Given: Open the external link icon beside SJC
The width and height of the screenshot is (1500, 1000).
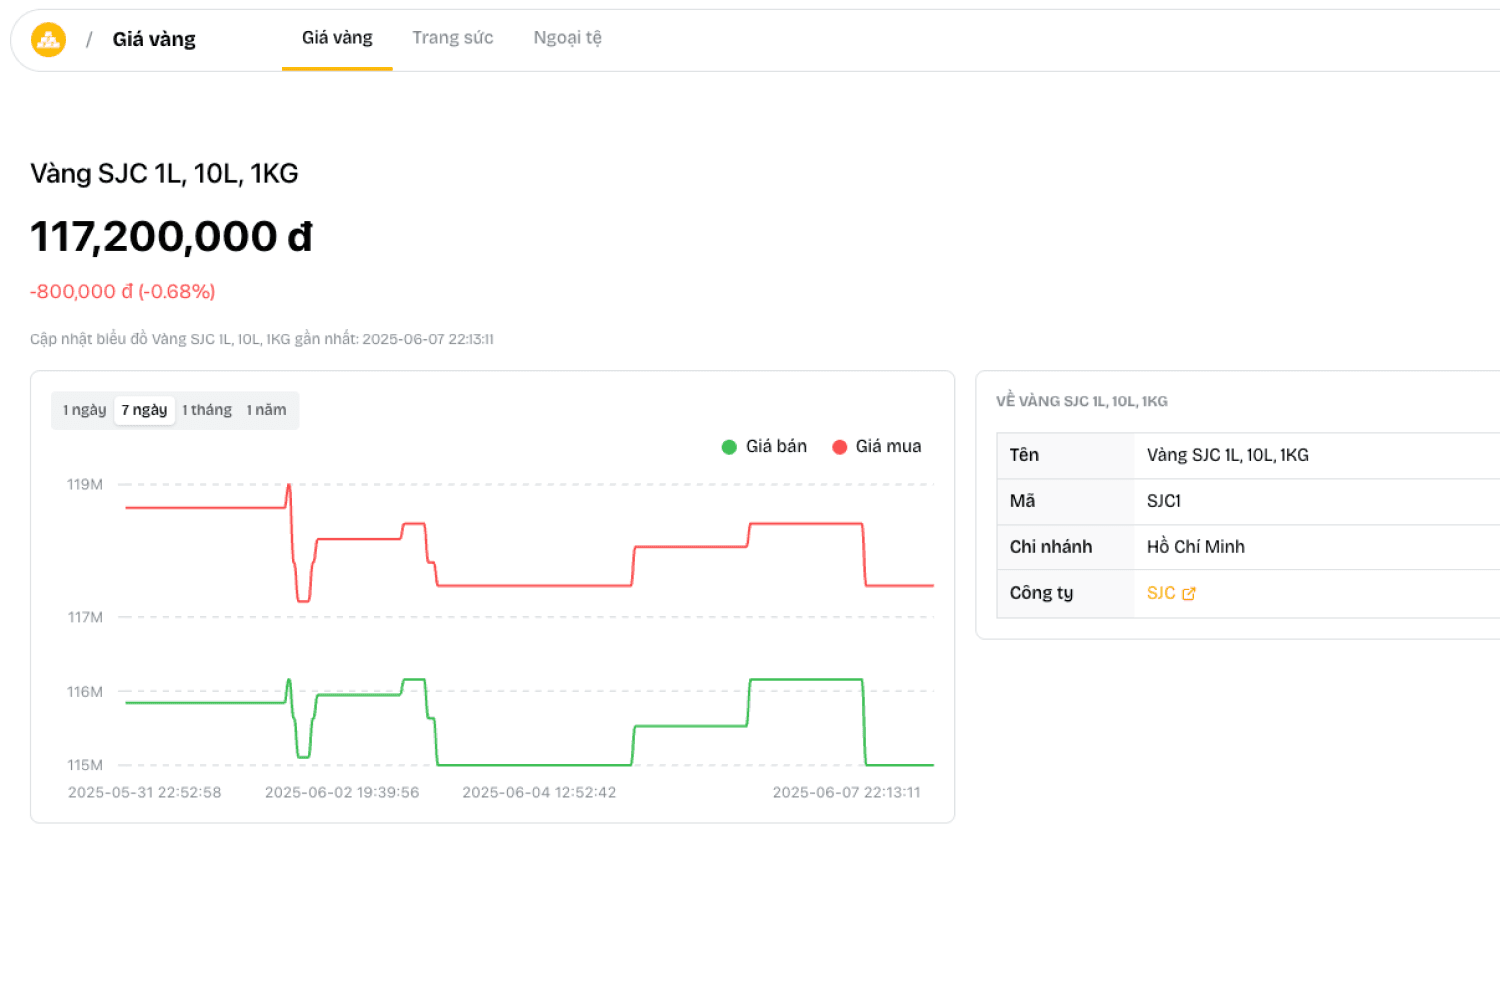Looking at the screenshot, I should pos(1189,594).
